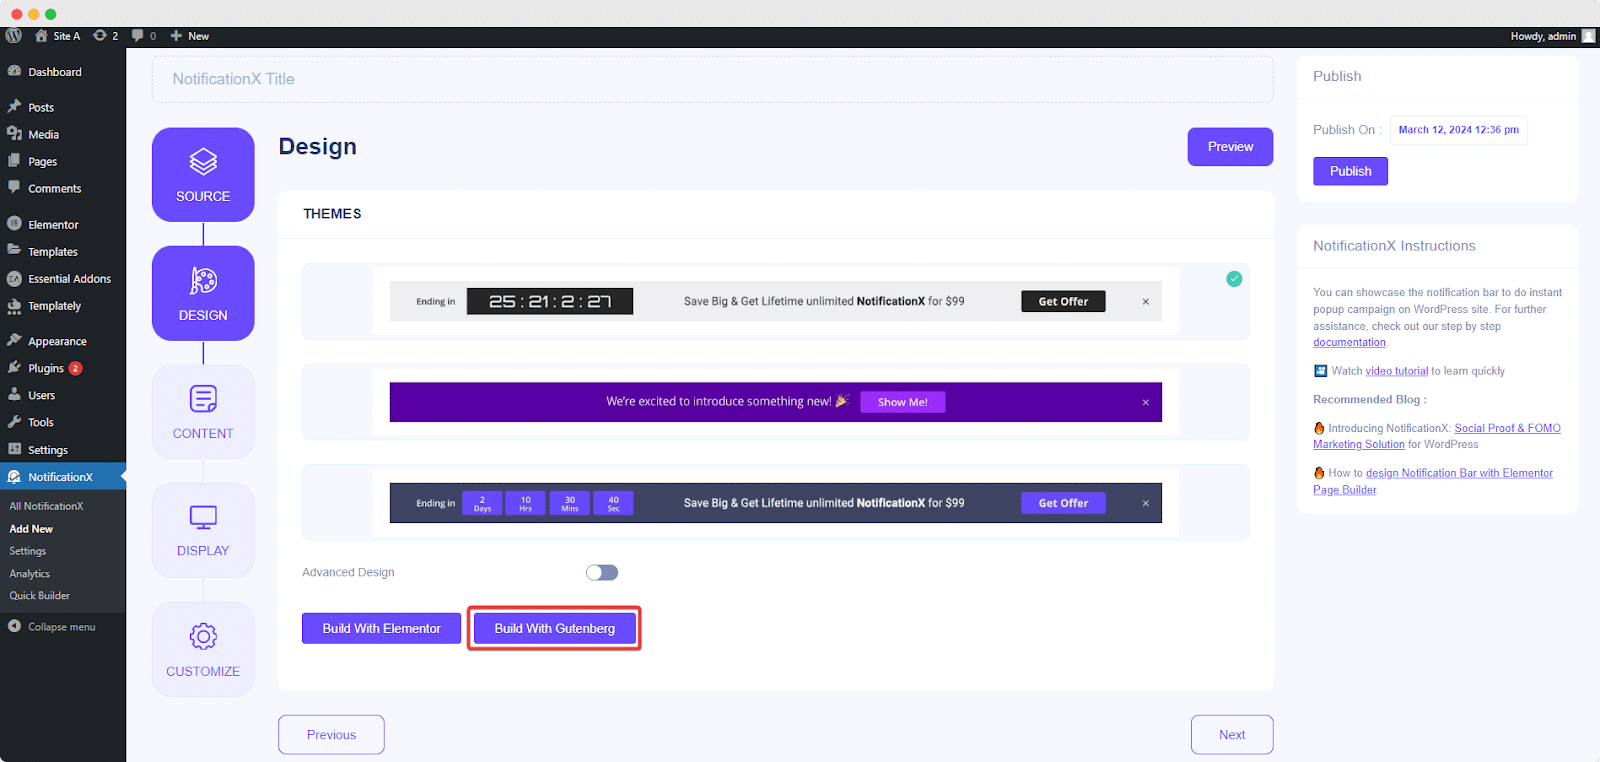Click the updates icon showing 2
Image resolution: width=1600 pixels, height=762 pixels.
pyautogui.click(x=100, y=35)
